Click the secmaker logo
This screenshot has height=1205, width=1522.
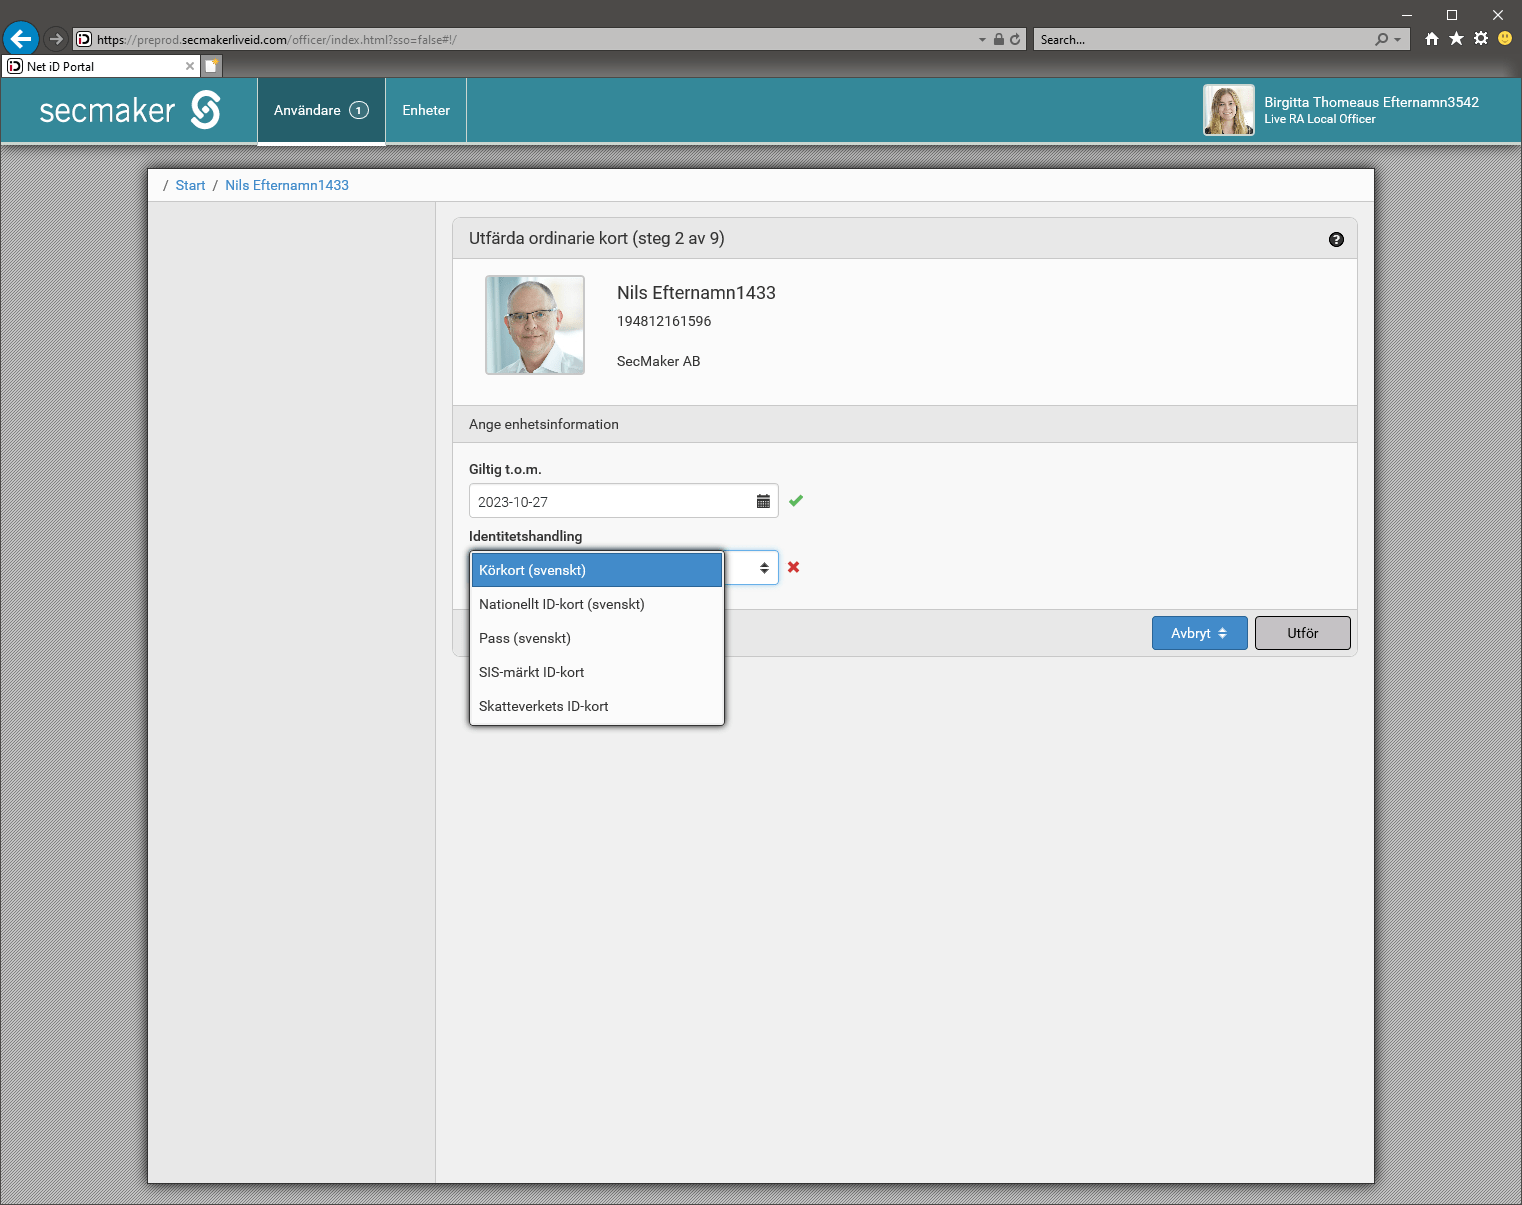point(130,110)
